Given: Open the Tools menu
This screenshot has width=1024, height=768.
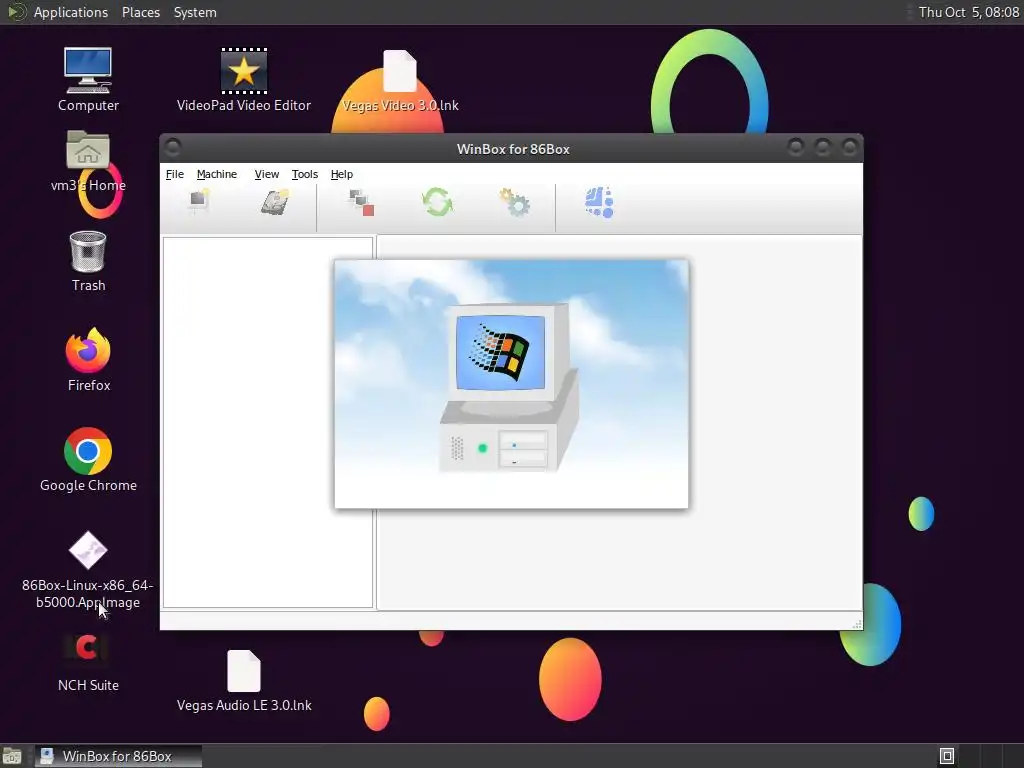Looking at the screenshot, I should 304,174.
